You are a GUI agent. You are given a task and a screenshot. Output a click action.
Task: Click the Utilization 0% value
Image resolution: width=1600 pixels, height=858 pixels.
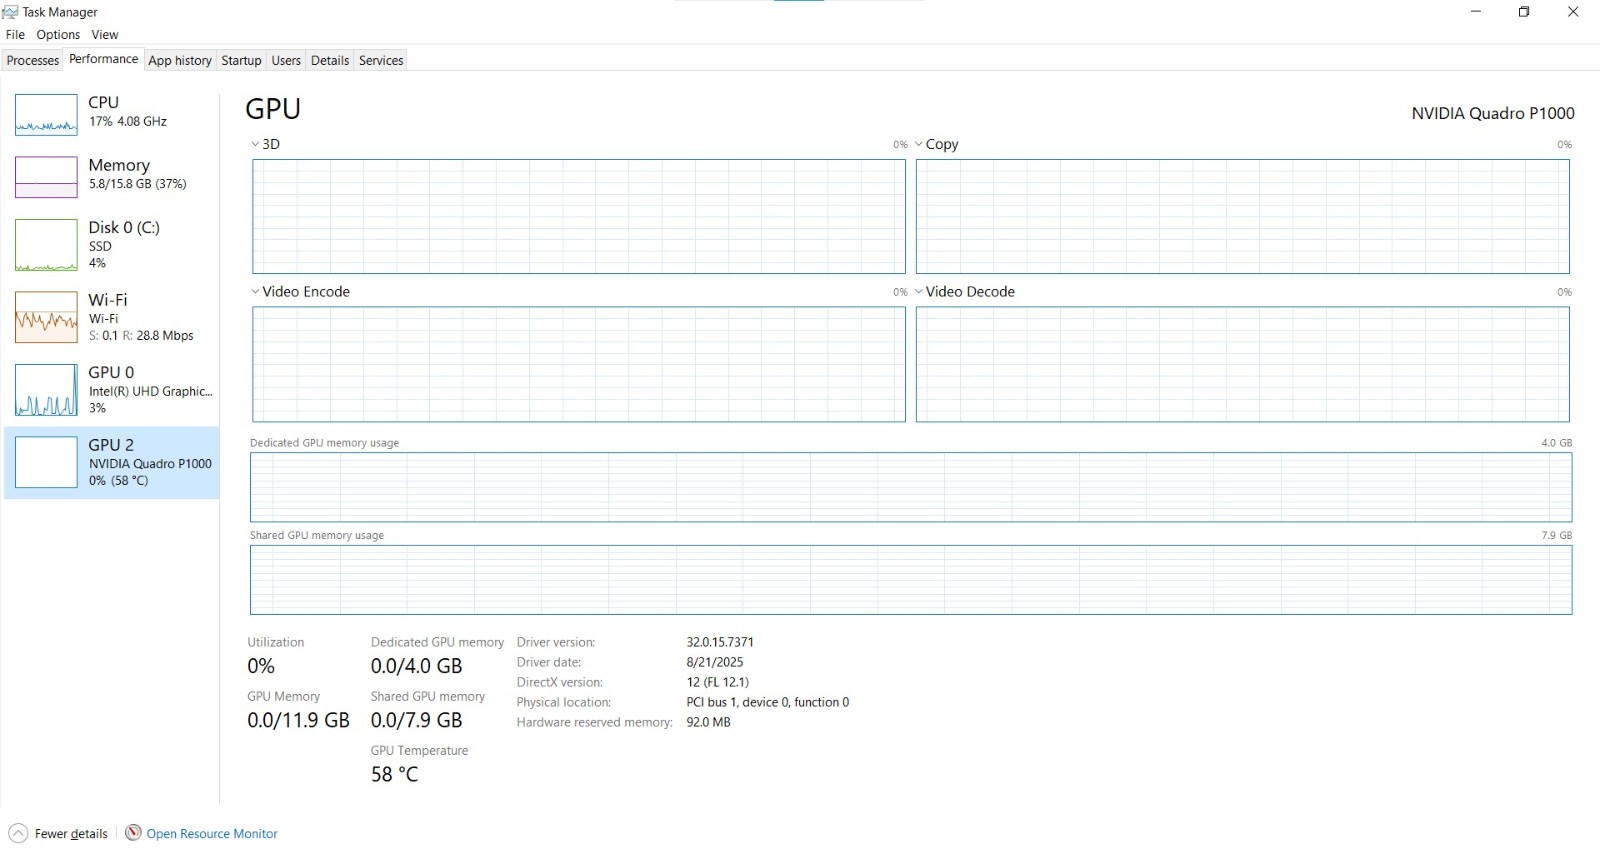(x=261, y=666)
